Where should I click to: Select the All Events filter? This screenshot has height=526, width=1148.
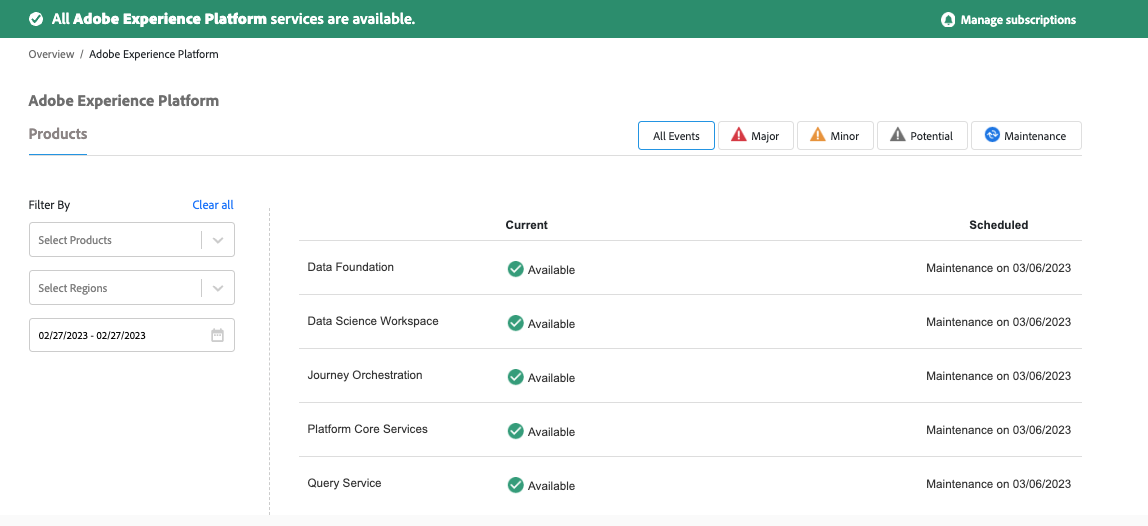[x=676, y=136]
